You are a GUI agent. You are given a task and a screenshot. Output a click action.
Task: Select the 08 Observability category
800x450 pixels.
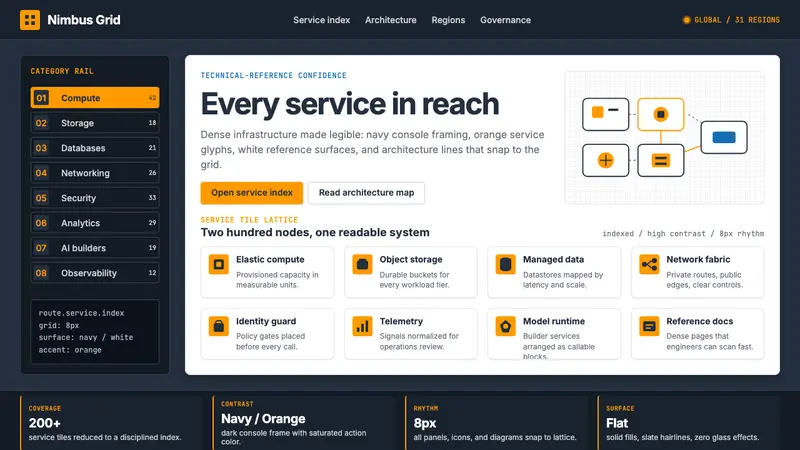coord(95,272)
